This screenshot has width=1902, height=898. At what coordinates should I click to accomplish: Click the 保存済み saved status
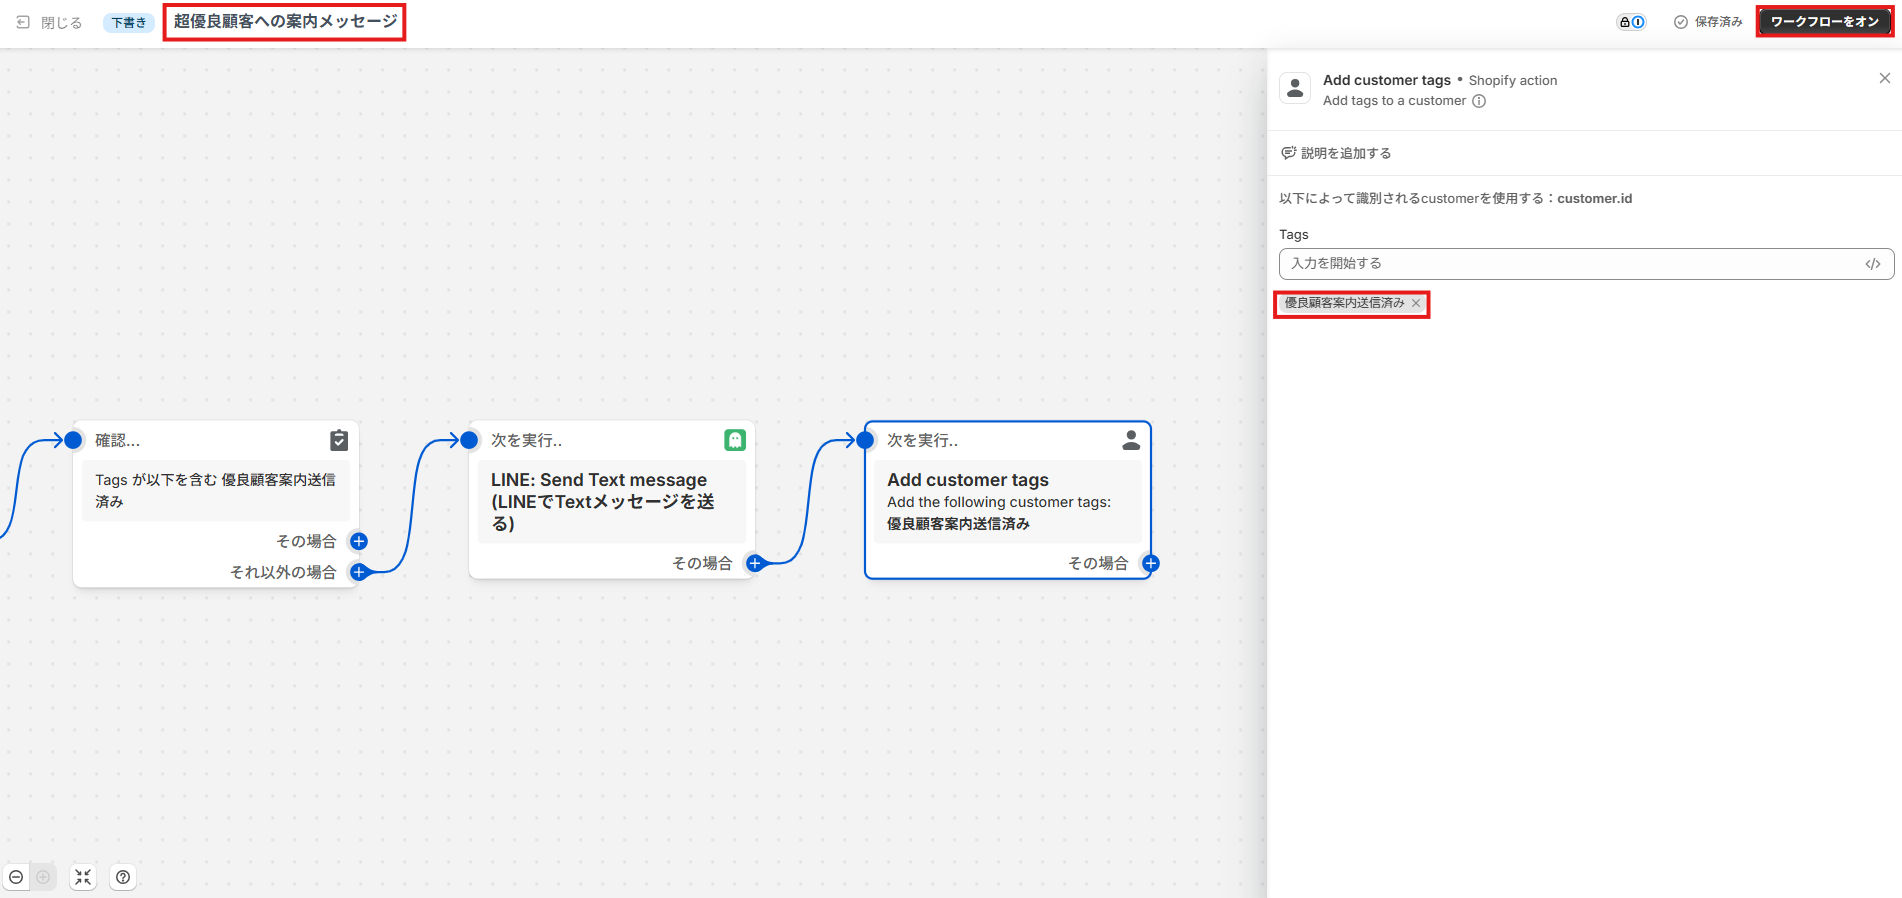[1708, 22]
